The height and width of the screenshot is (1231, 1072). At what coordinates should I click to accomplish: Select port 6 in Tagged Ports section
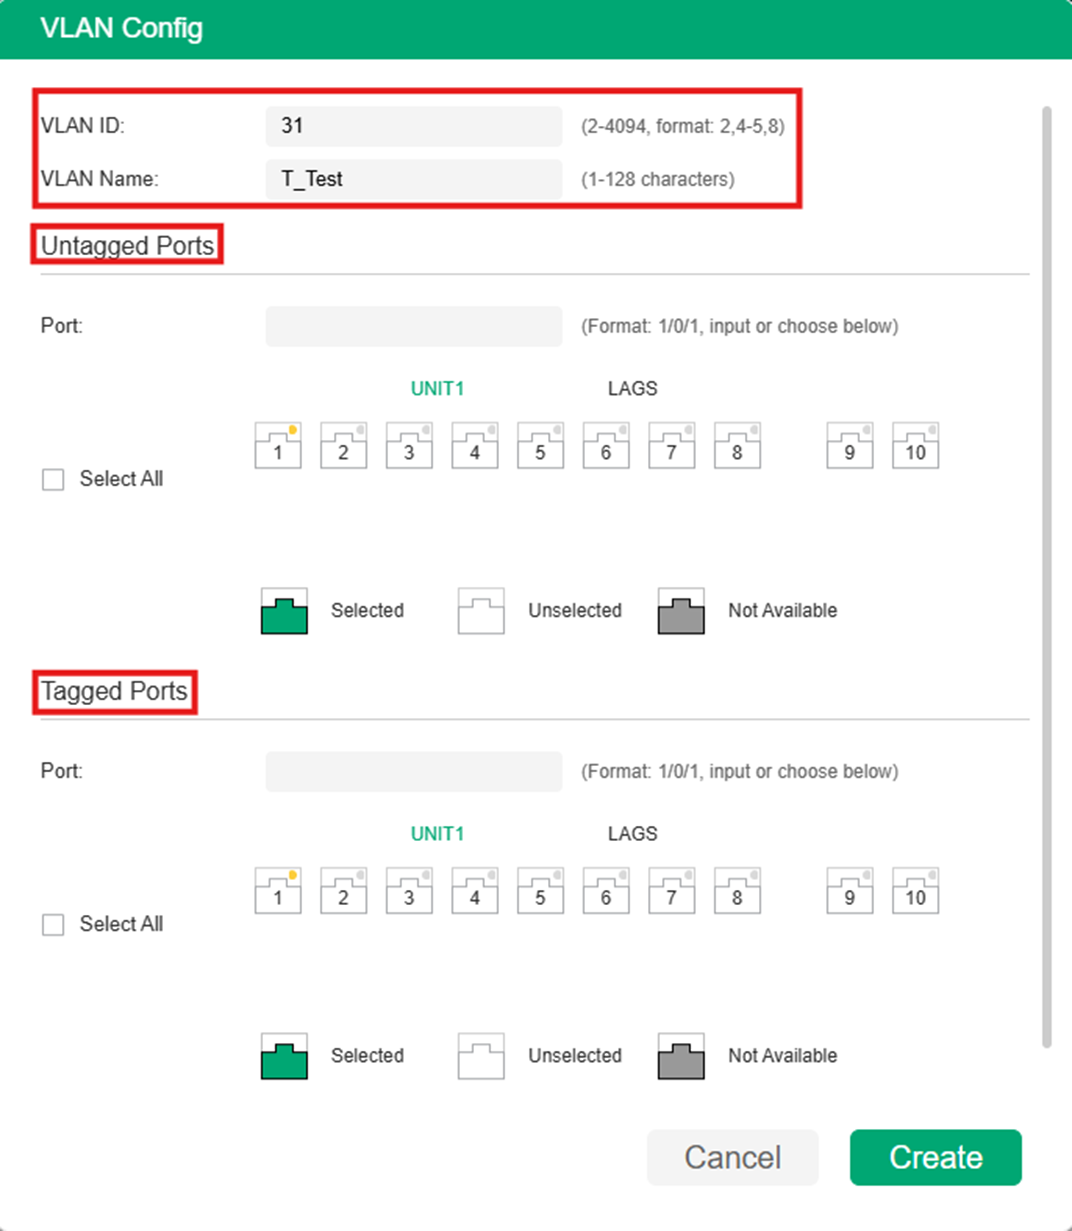click(x=605, y=892)
